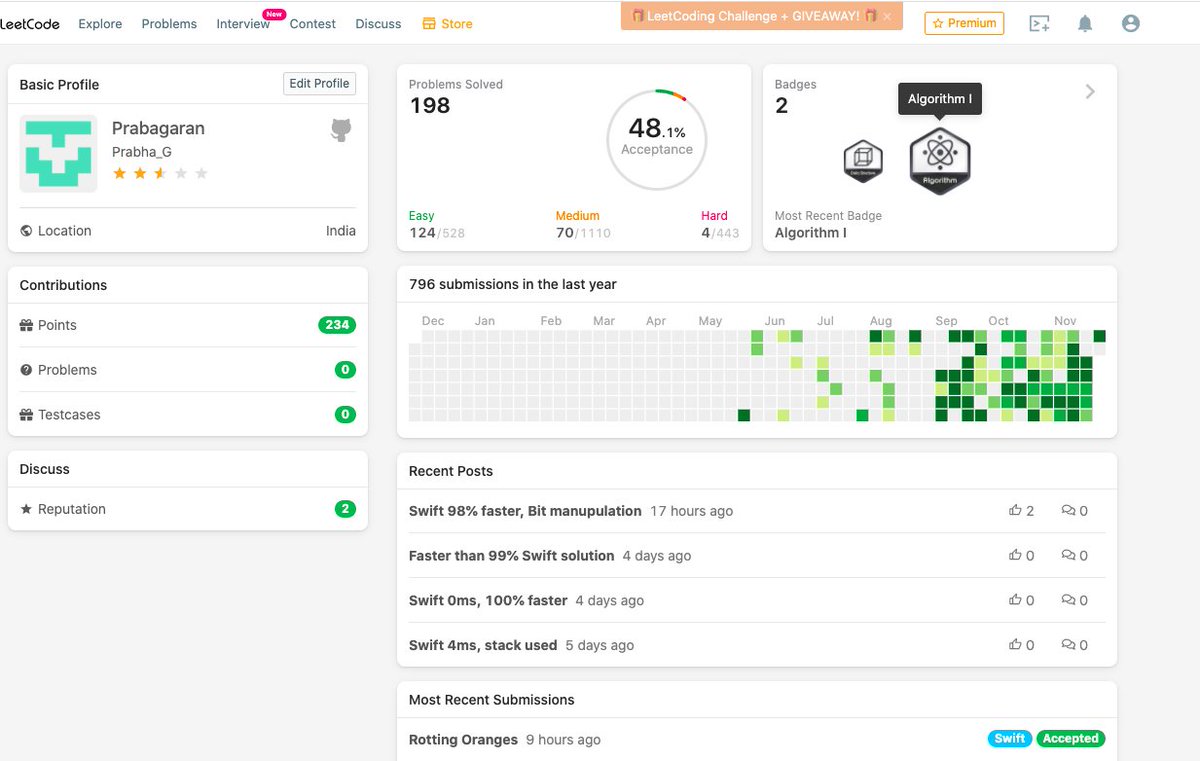This screenshot has width=1200, height=761.
Task: Click the location value India
Action: tap(341, 231)
